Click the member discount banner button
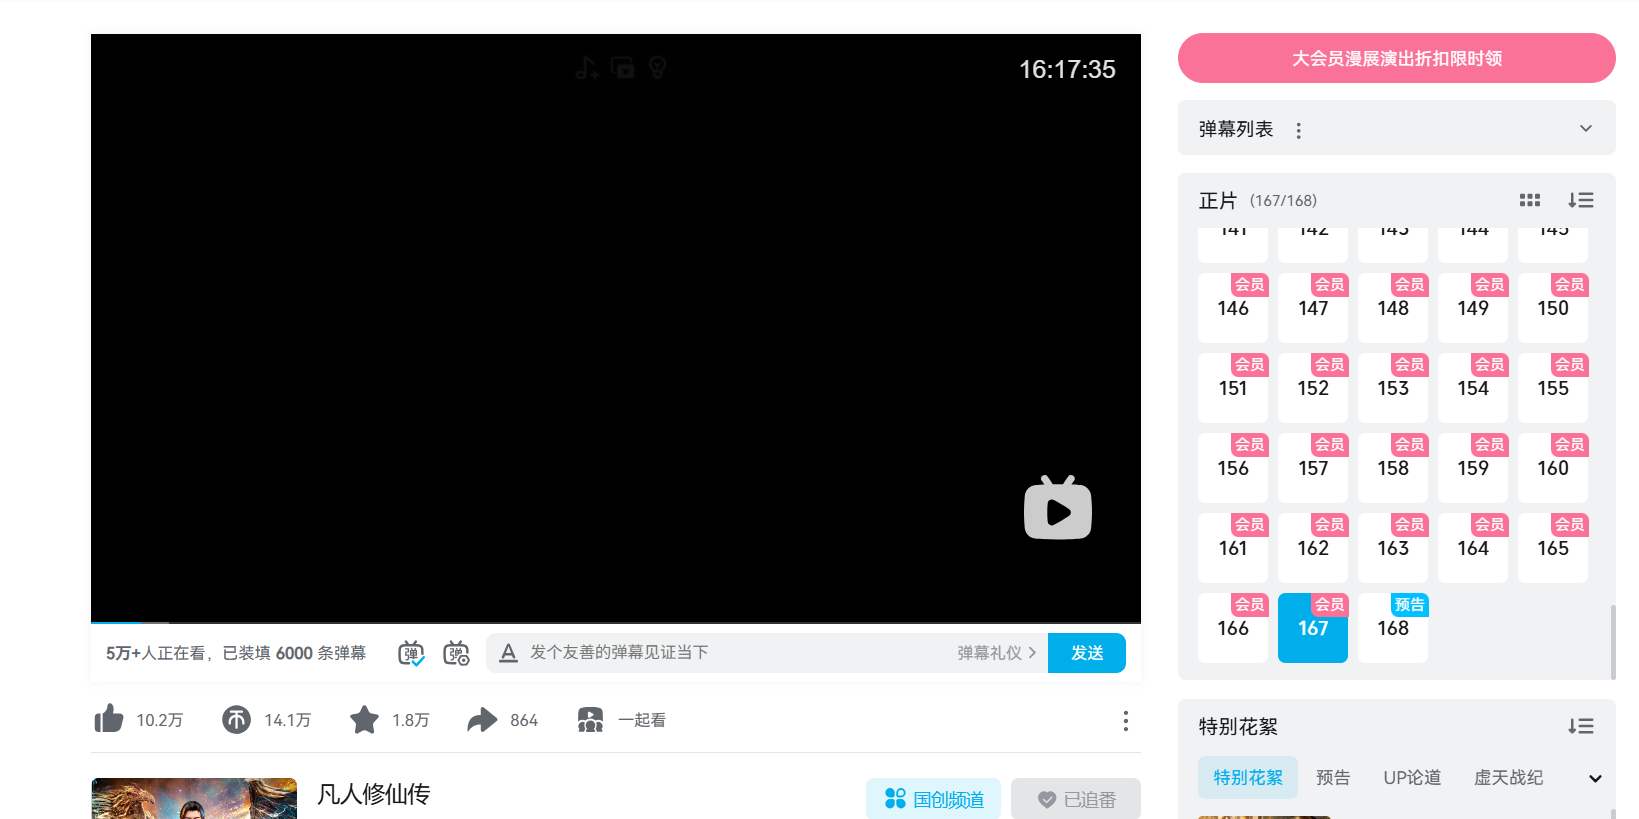This screenshot has height=819, width=1639. coord(1396,58)
